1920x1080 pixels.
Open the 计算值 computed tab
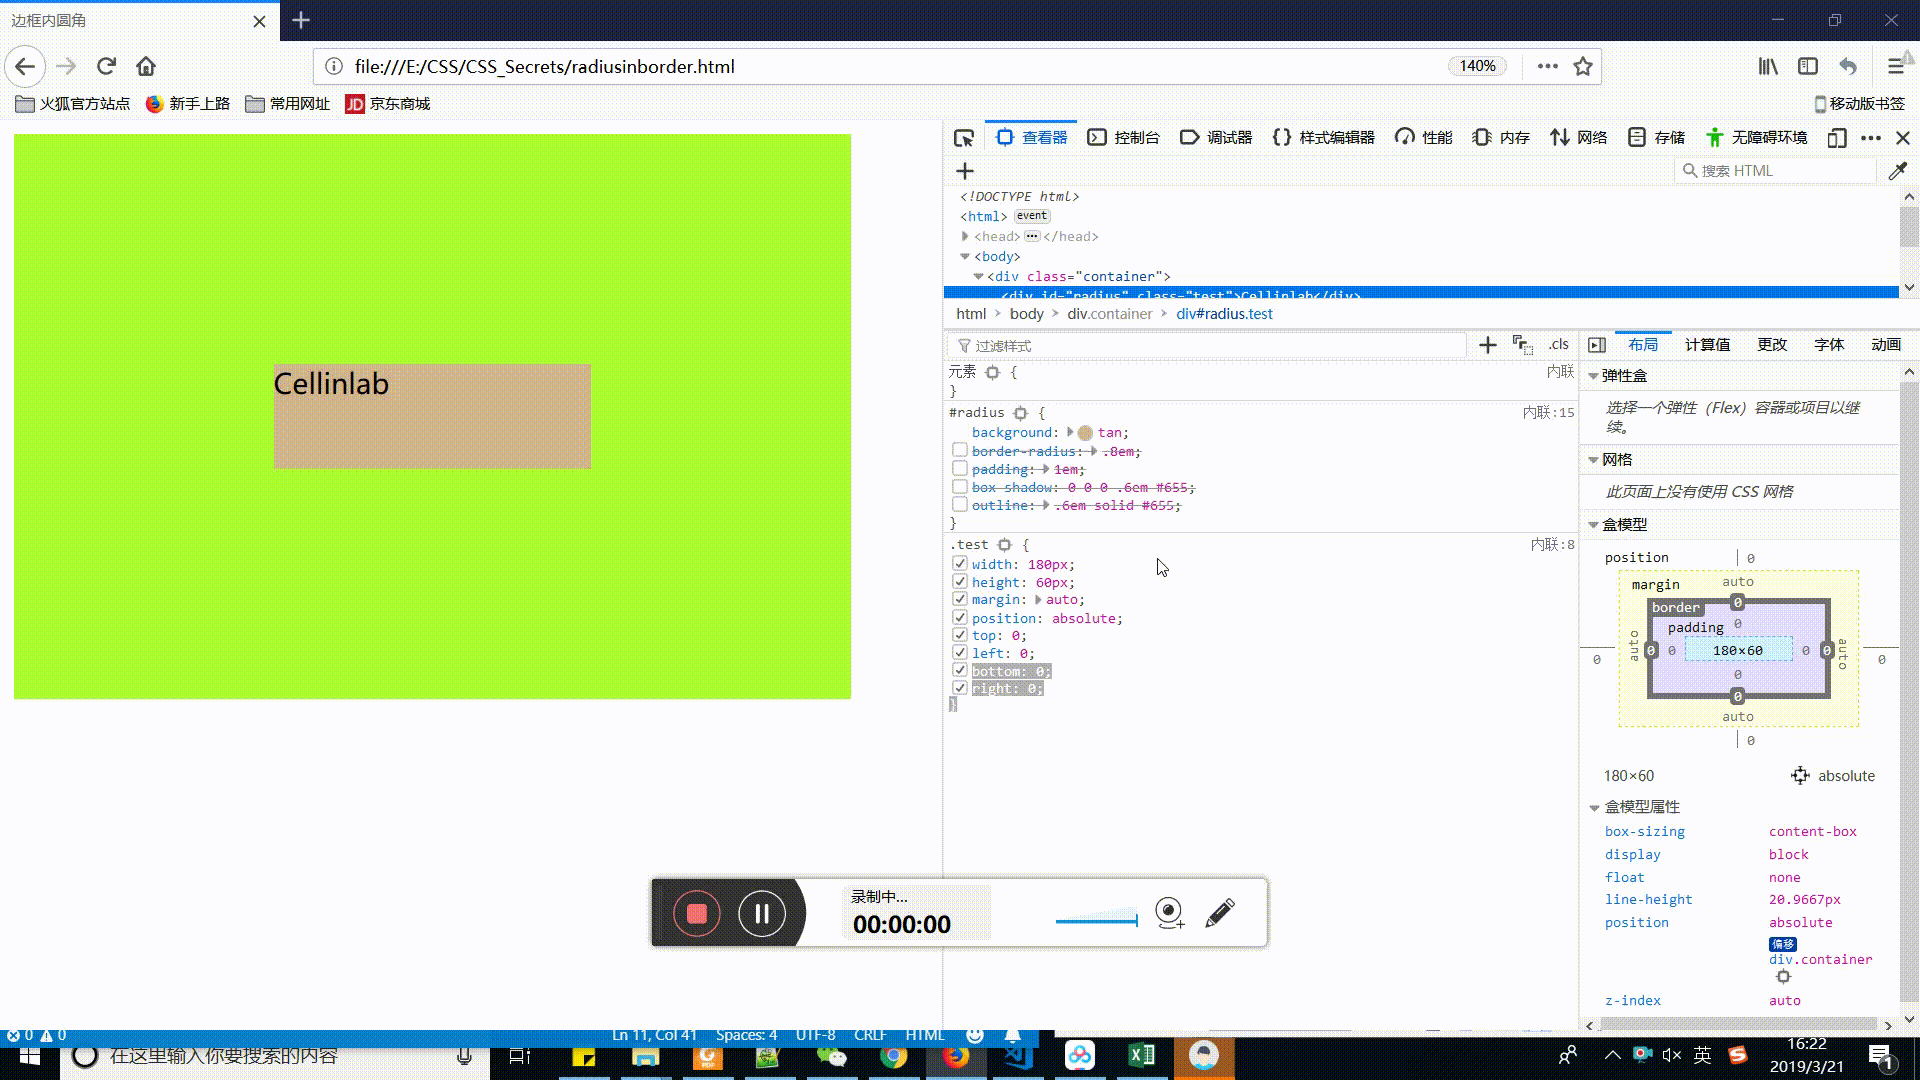(x=1707, y=345)
